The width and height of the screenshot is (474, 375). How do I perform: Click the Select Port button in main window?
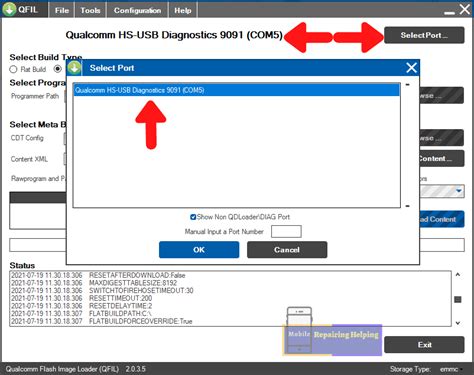[424, 35]
